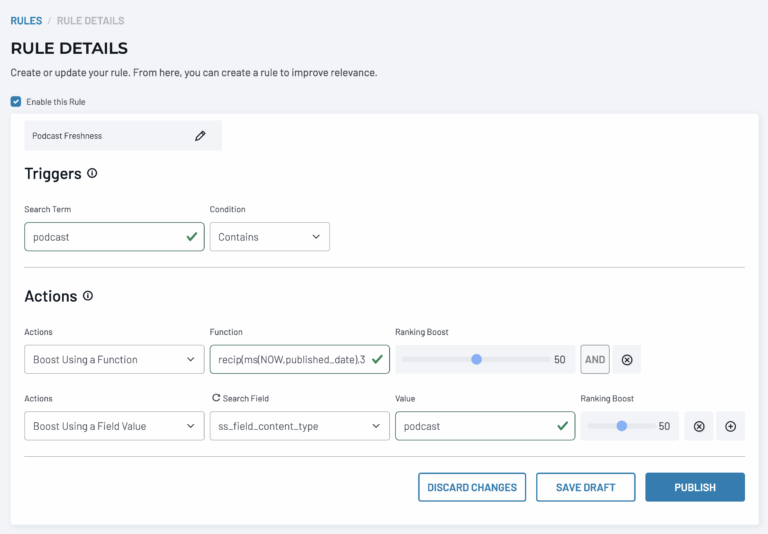The image size is (768, 534).
Task: Click the Podcast Freshness rule name
Action: click(x=67, y=136)
